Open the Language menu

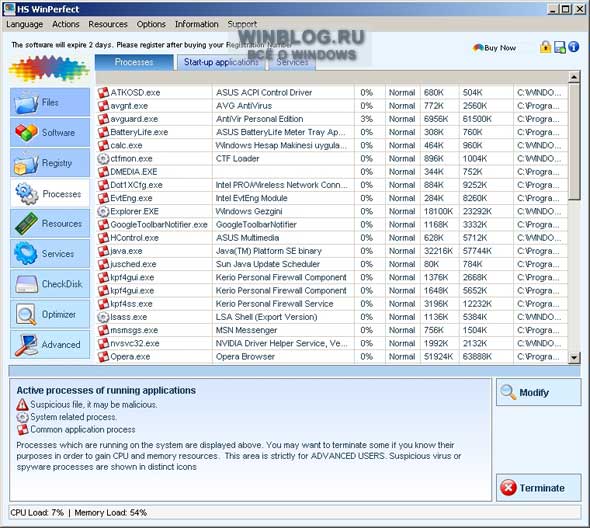[24, 24]
